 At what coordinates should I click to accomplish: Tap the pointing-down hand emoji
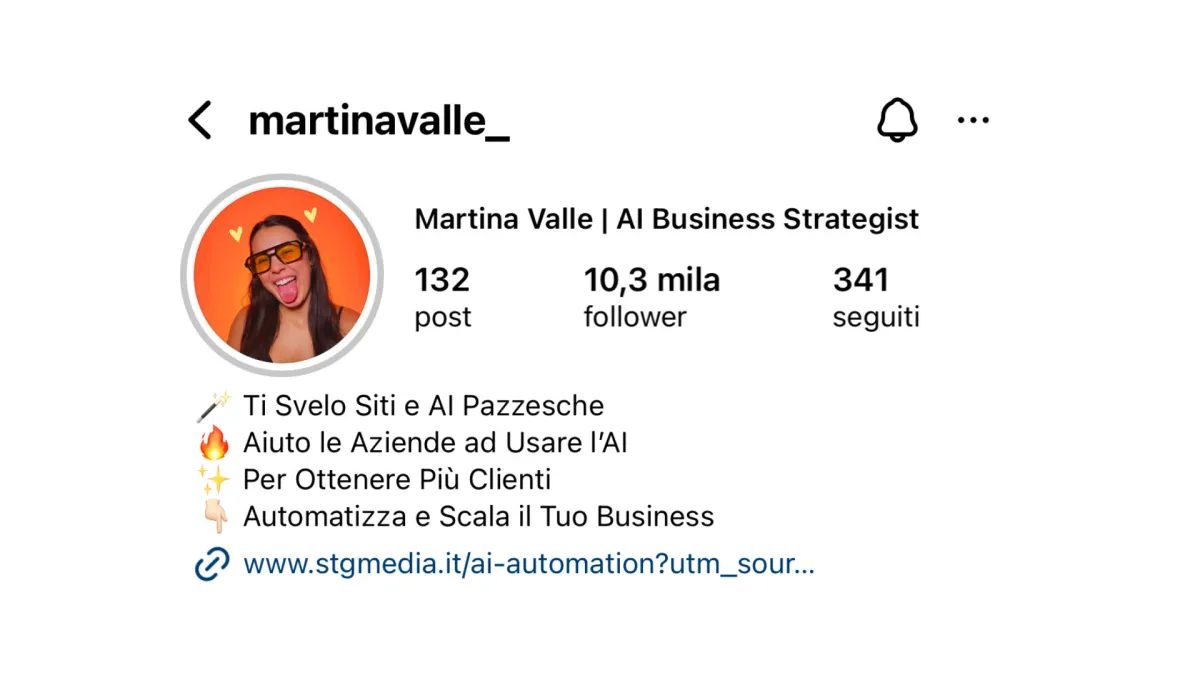click(x=213, y=517)
